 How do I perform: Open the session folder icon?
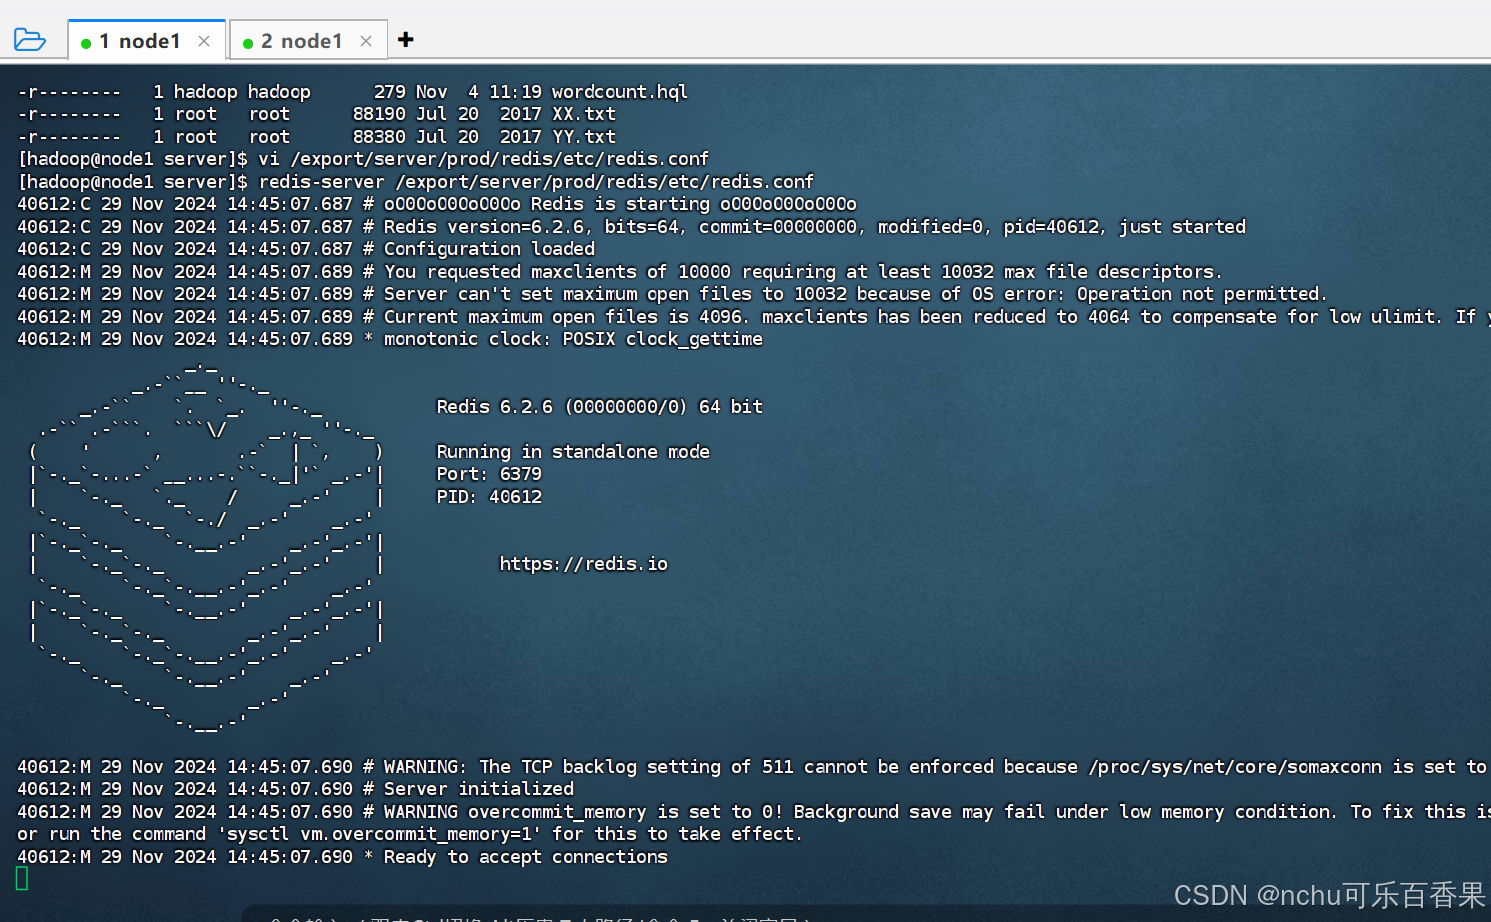pos(30,40)
